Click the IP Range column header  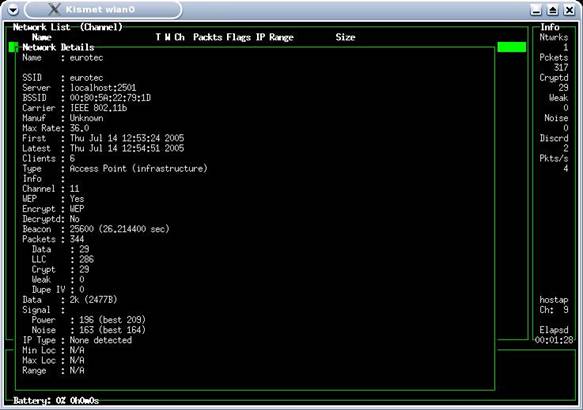tap(274, 37)
